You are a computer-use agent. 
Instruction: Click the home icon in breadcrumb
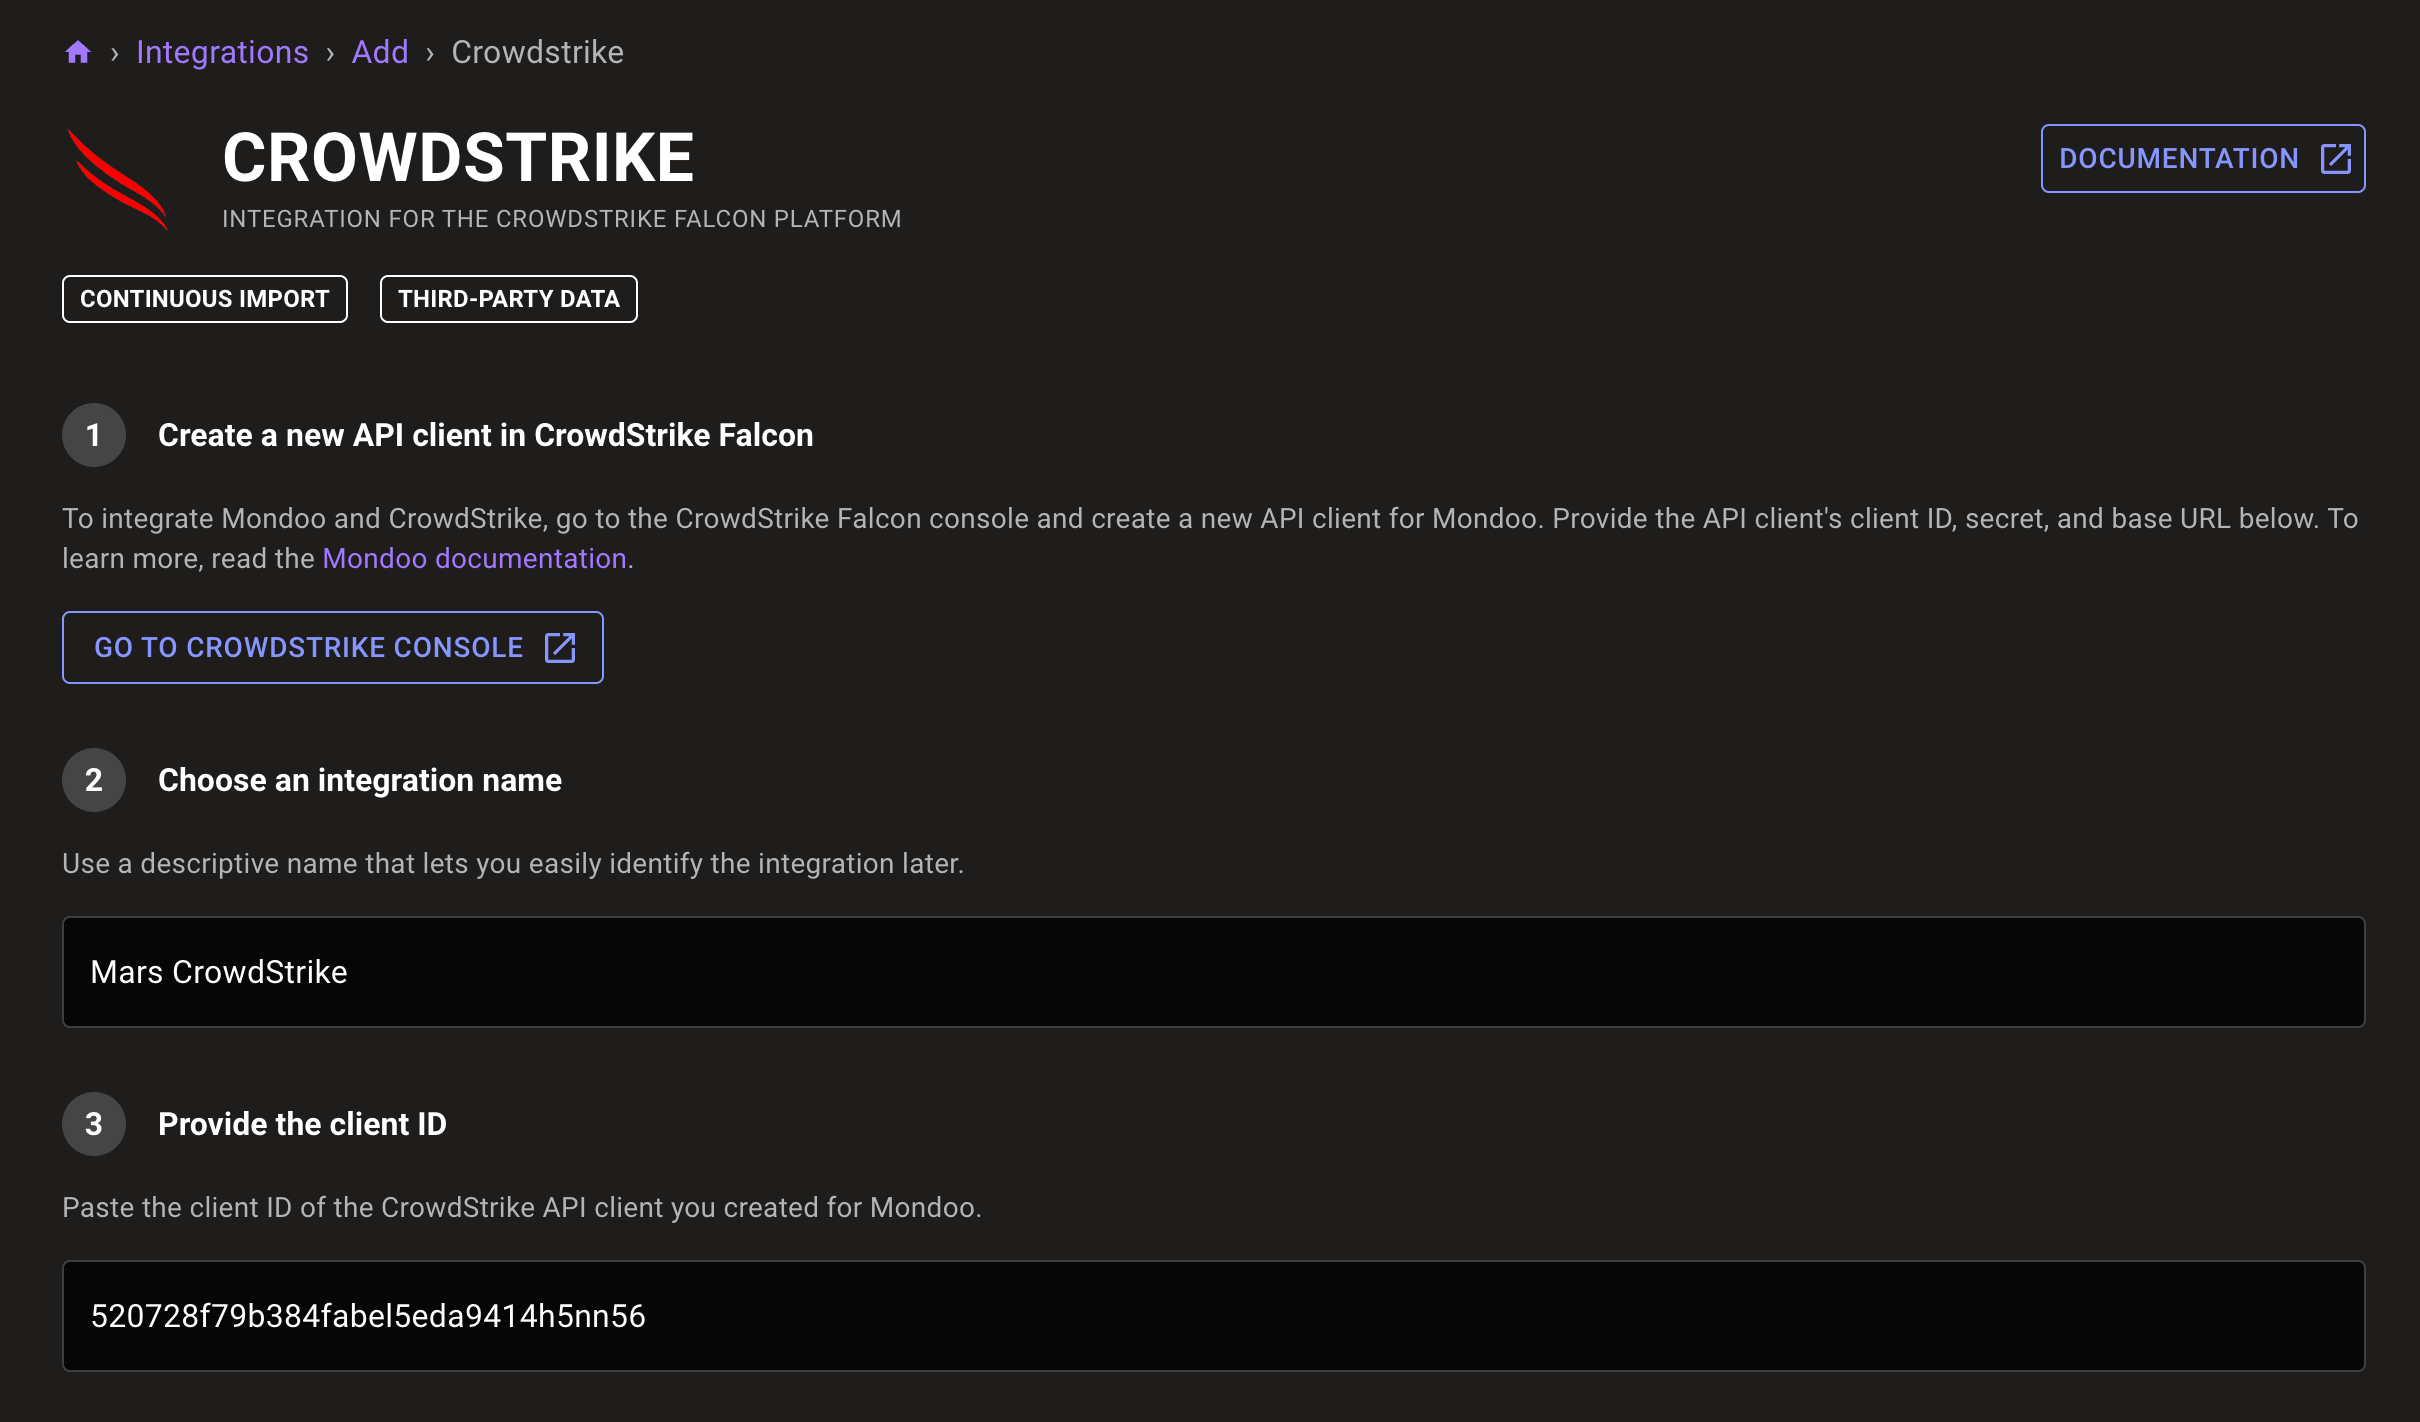[78, 52]
